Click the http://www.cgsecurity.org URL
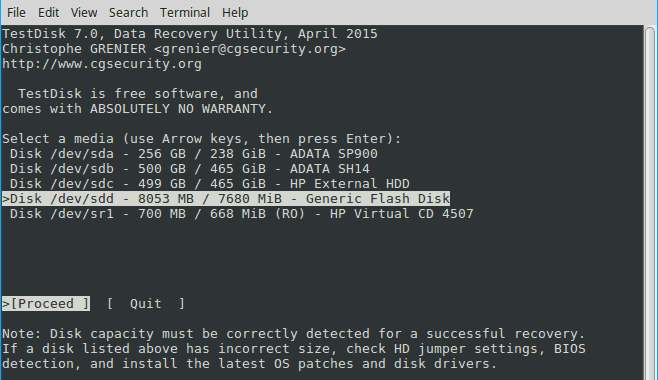This screenshot has height=380, width=658. tap(102, 64)
